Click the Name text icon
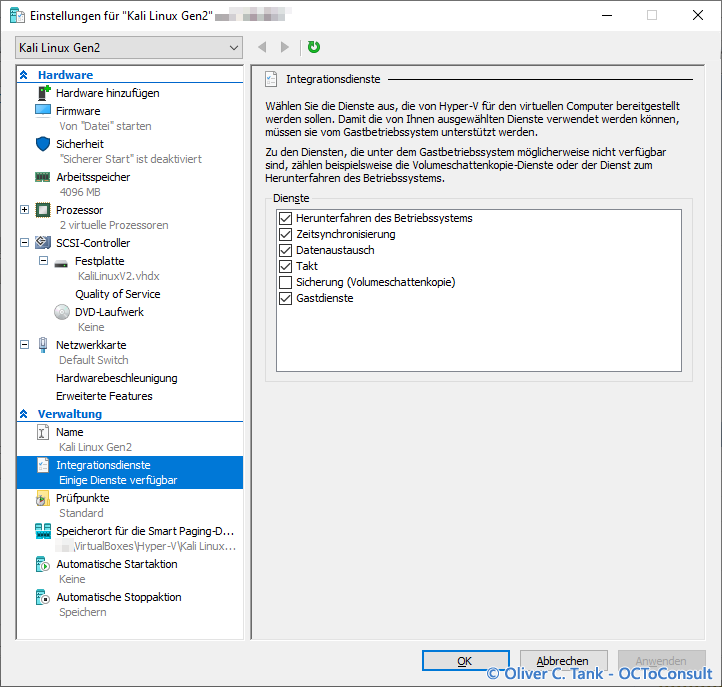This screenshot has width=722, height=687. click(x=43, y=432)
